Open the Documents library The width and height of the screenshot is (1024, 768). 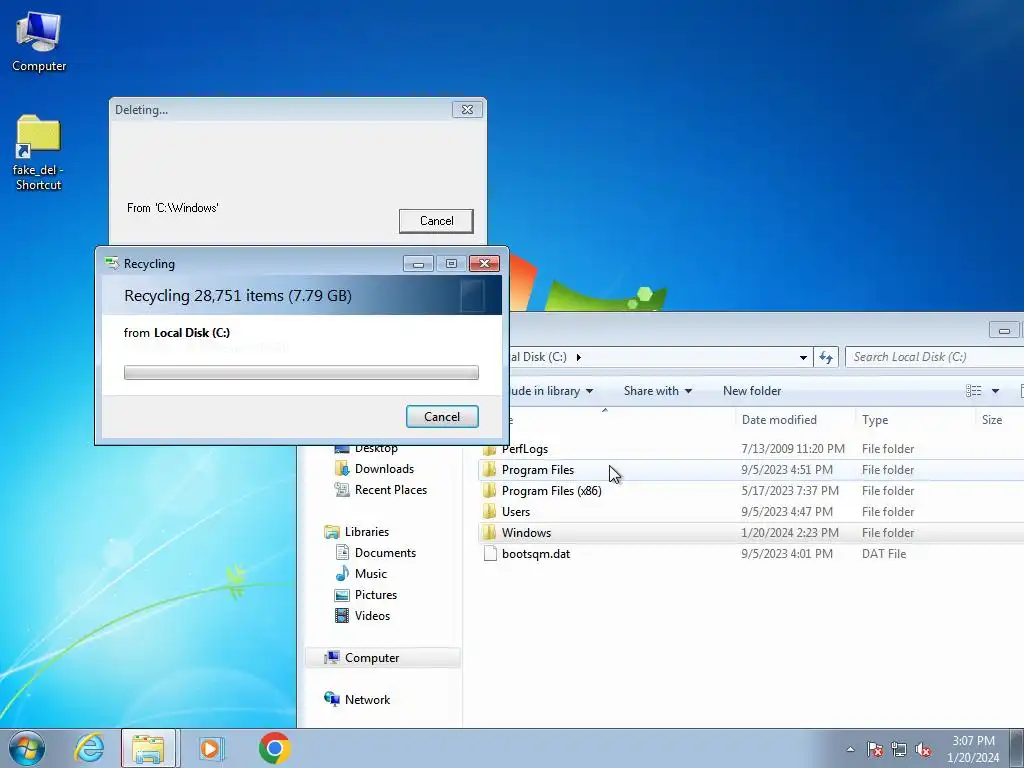[x=385, y=553]
